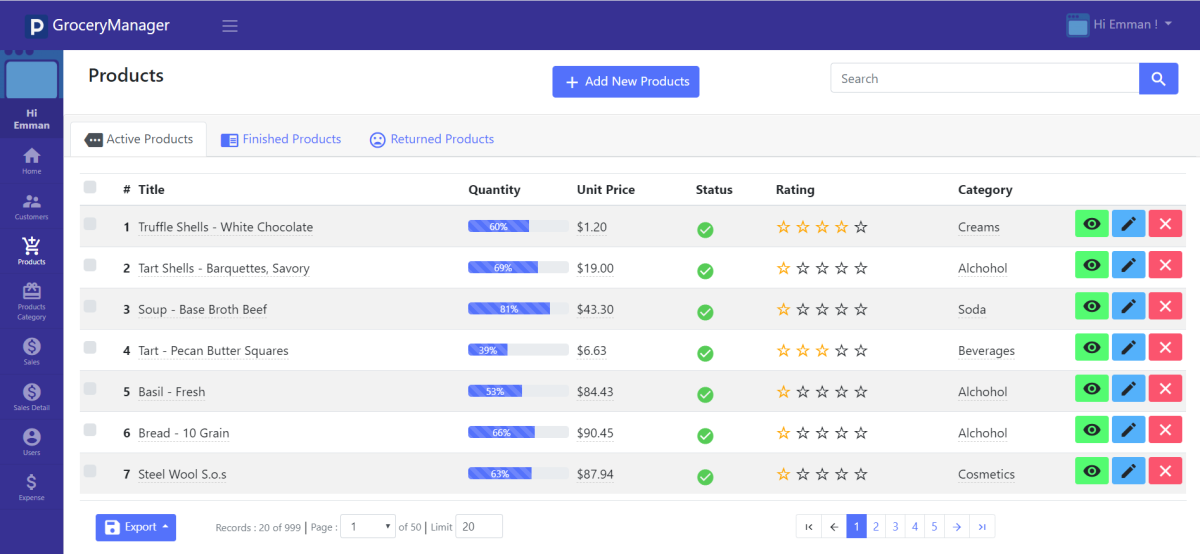Click the Limit input showing 20
Image resolution: width=1200 pixels, height=554 pixels.
479,527
